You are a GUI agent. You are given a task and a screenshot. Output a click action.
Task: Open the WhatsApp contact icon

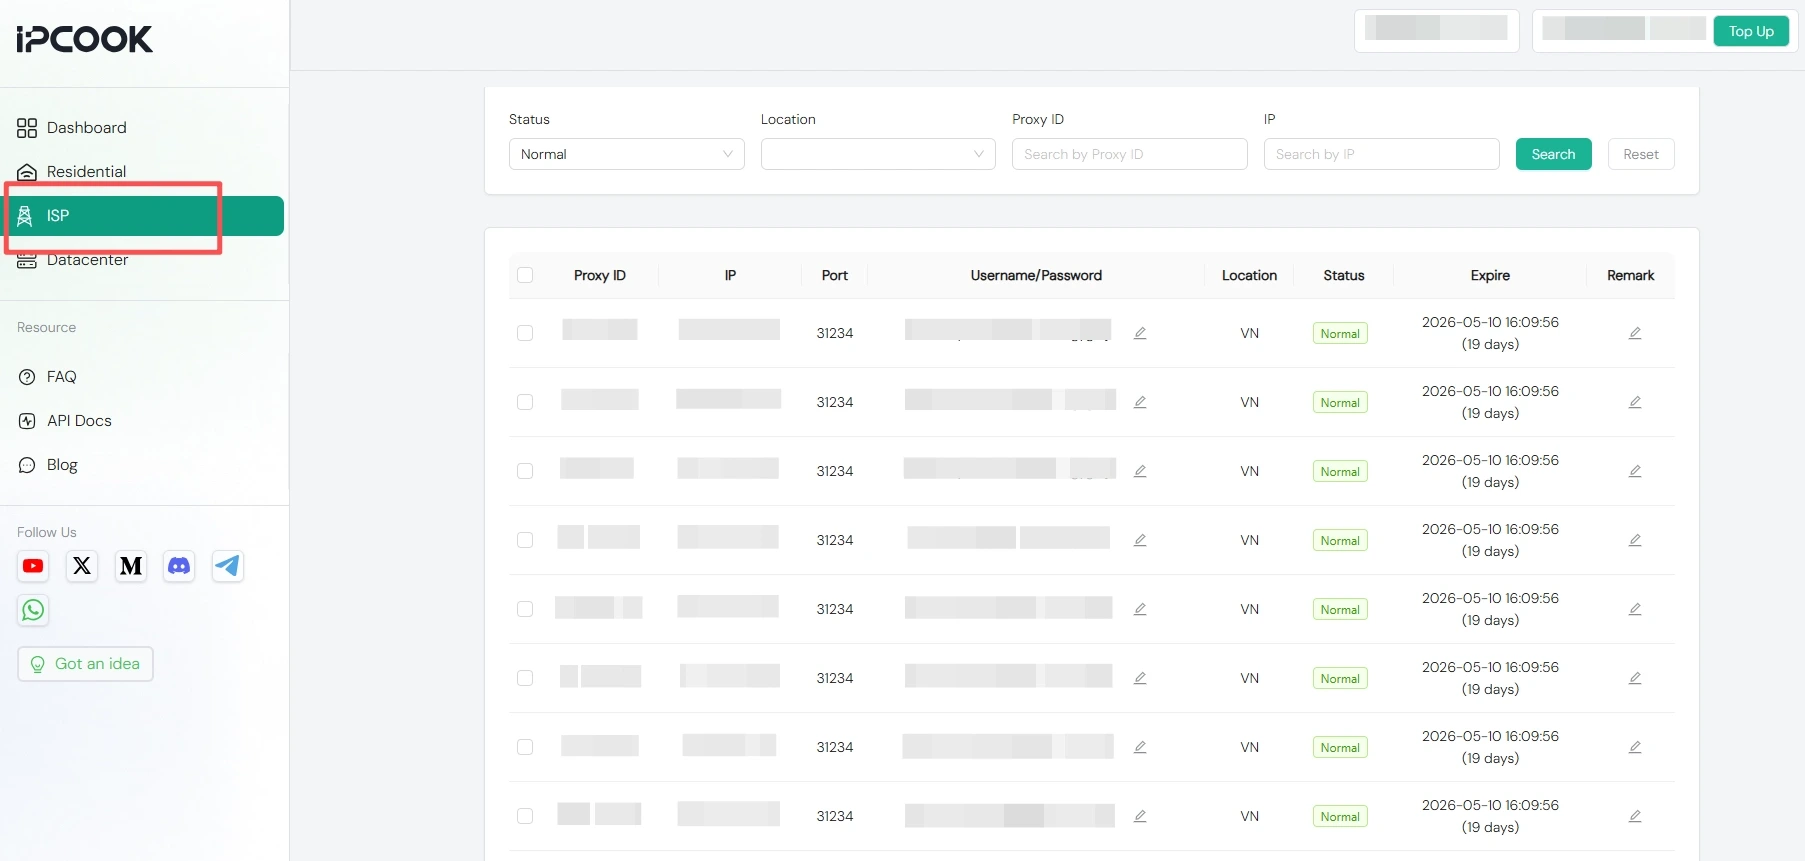click(x=33, y=610)
